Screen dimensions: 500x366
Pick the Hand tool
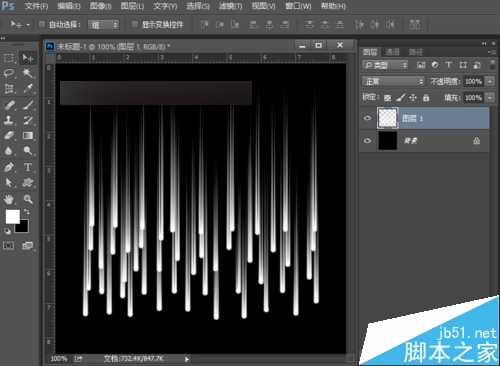point(9,199)
